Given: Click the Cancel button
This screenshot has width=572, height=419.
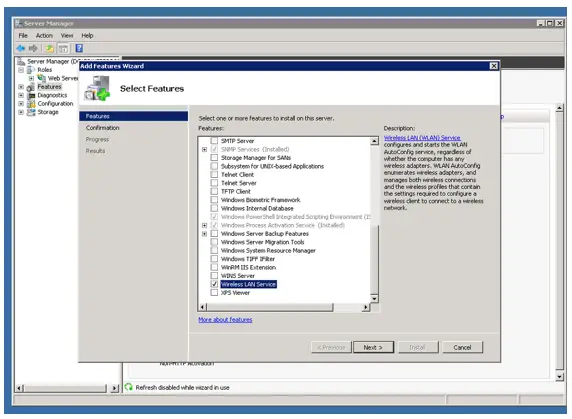Looking at the screenshot, I should click(462, 347).
